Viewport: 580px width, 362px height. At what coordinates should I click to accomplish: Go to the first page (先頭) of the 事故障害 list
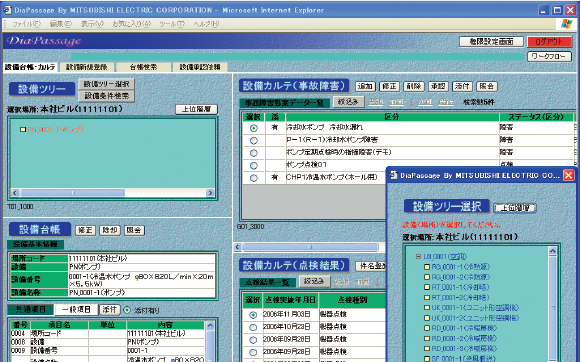[x=375, y=102]
